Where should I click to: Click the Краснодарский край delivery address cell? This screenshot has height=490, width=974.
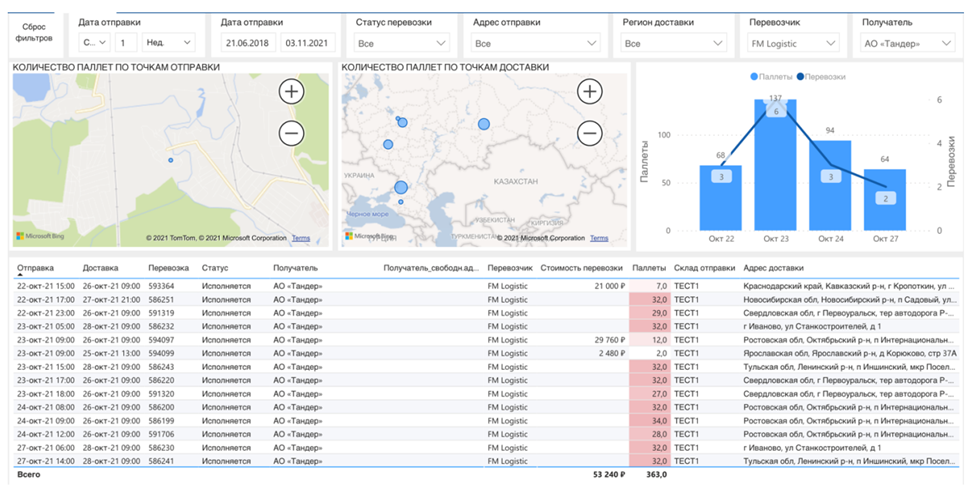click(849, 286)
